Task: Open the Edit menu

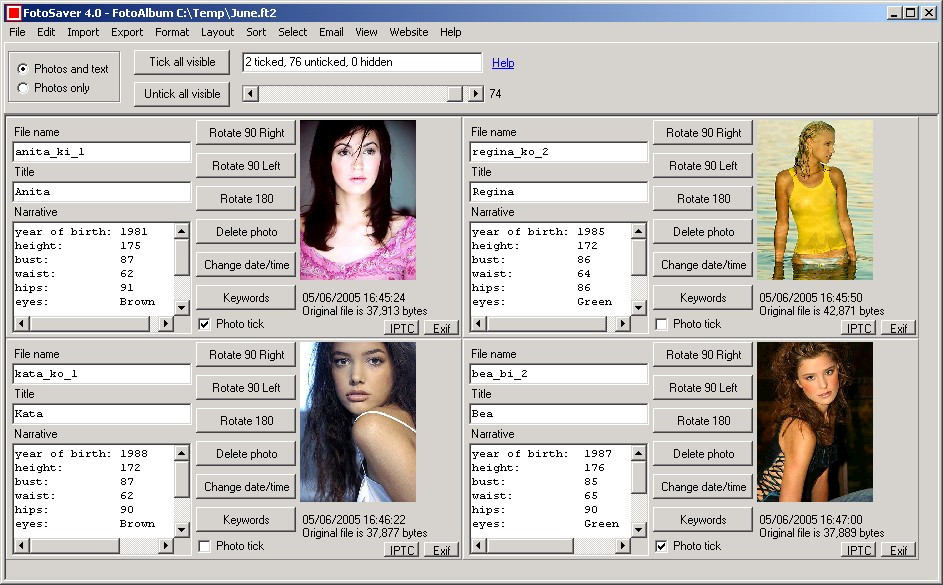Action: pyautogui.click(x=46, y=32)
